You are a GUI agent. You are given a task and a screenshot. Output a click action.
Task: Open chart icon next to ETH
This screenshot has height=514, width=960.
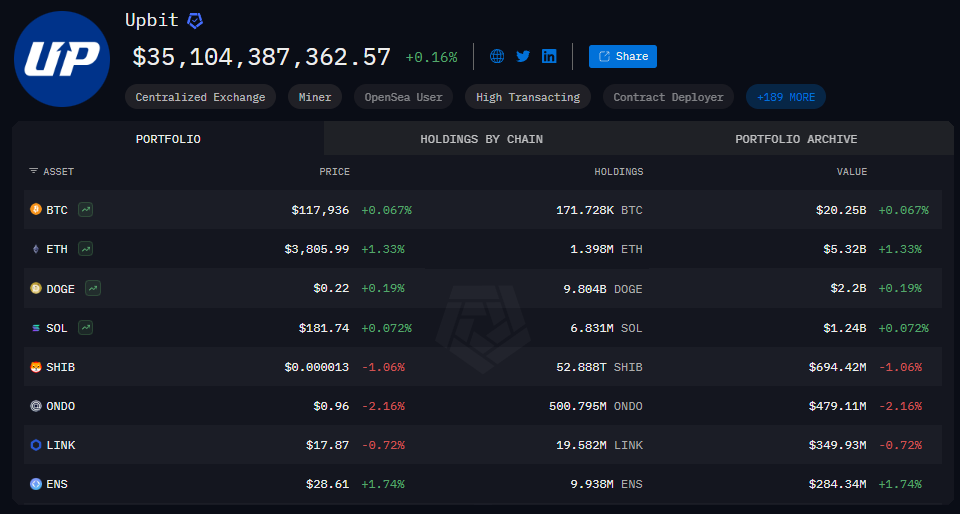[x=86, y=249]
